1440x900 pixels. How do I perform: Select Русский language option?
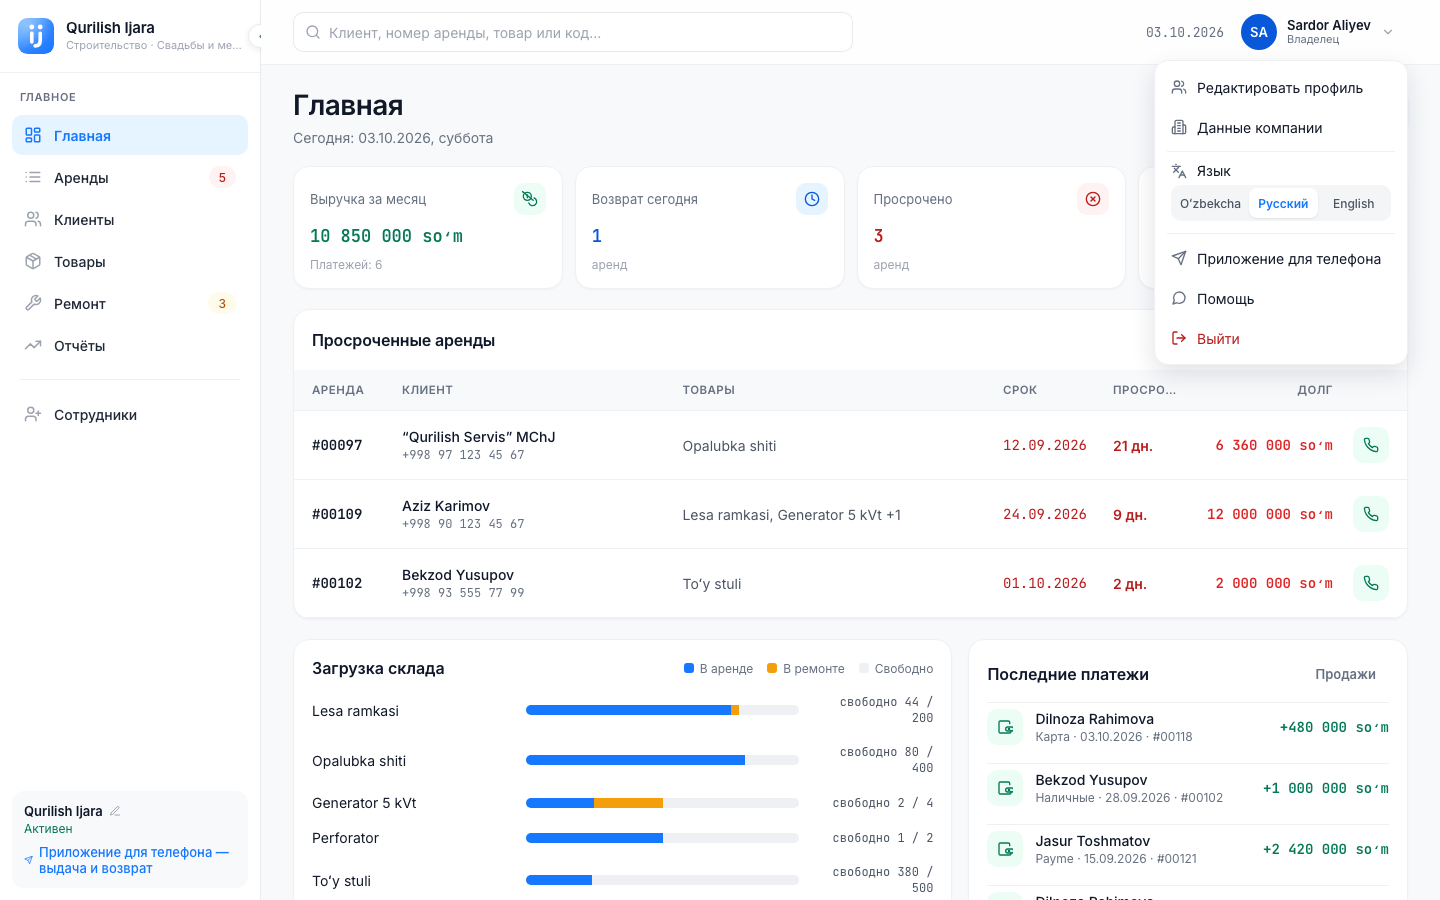pyautogui.click(x=1283, y=203)
